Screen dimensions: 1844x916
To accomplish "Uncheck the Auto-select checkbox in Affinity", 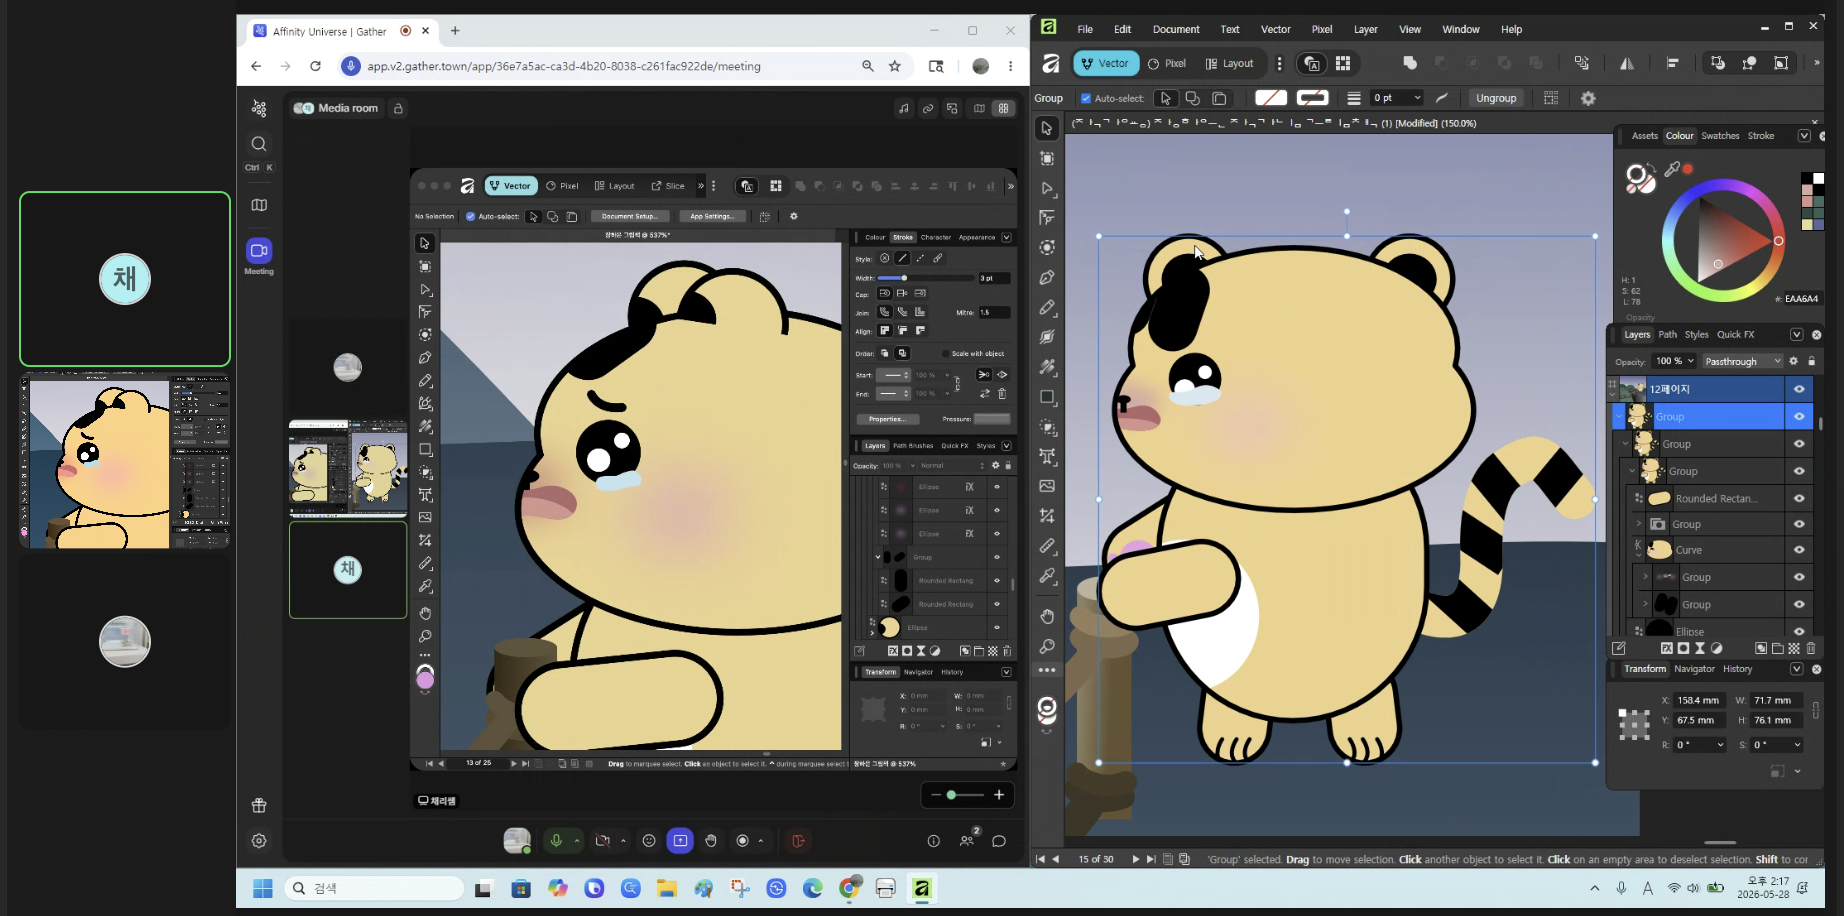I will tap(1086, 98).
